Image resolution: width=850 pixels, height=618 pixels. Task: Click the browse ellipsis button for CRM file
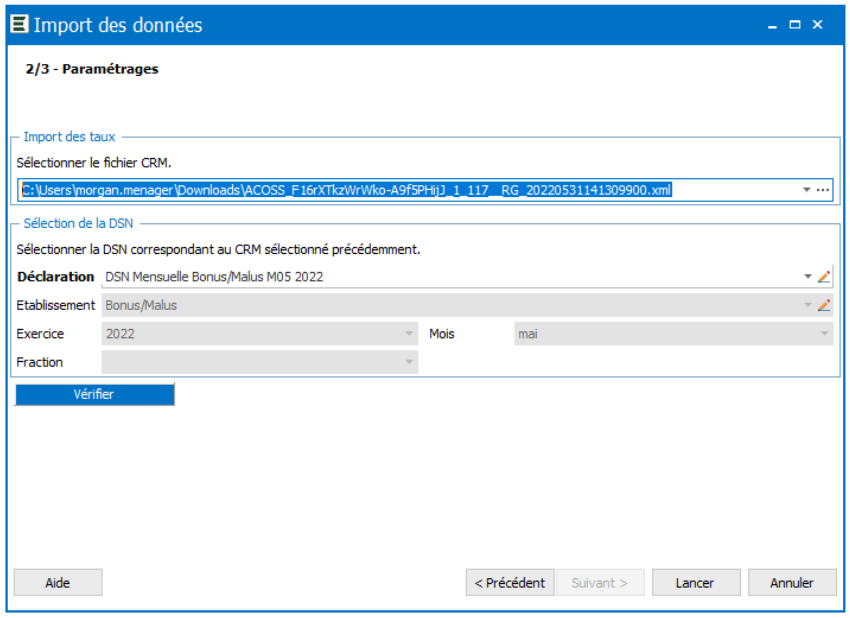[x=823, y=190]
